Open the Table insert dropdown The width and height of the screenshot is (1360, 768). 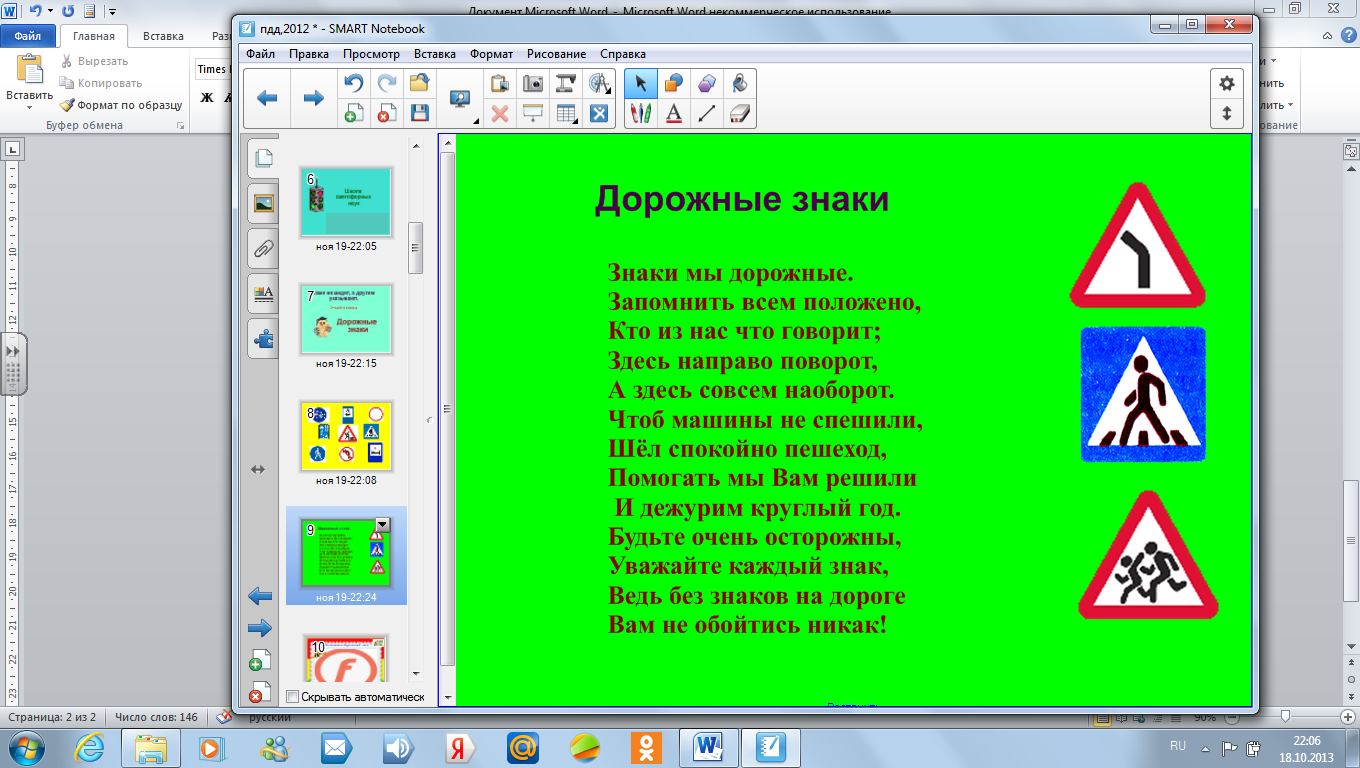(566, 113)
